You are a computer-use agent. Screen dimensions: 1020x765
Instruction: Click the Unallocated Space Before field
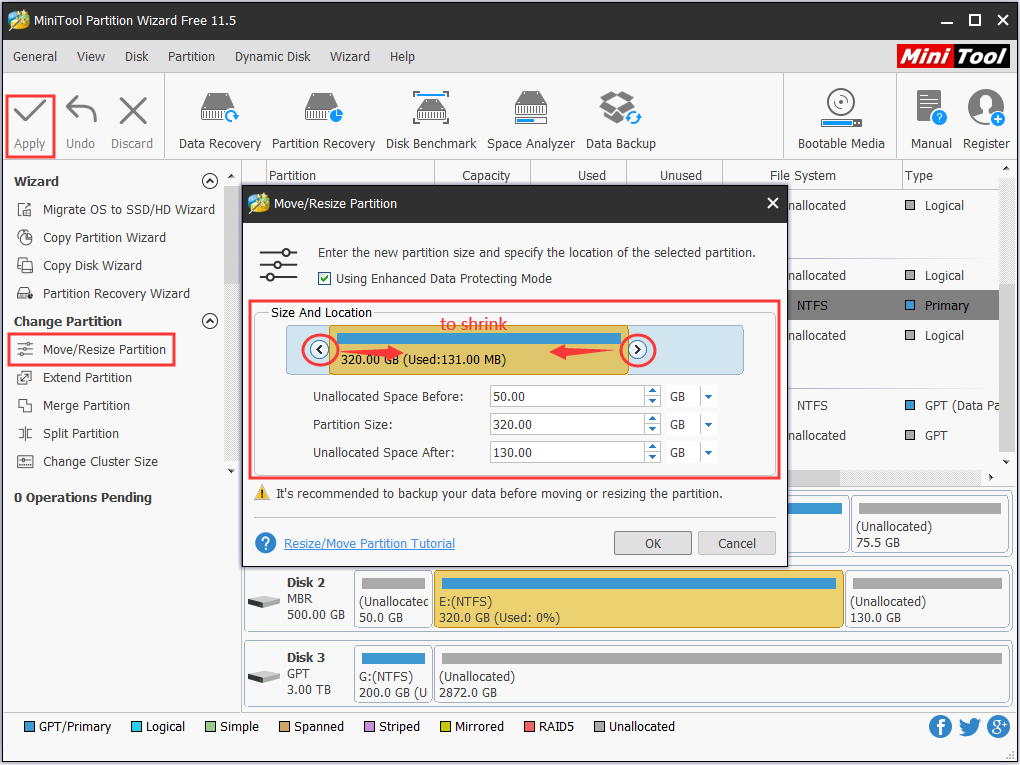[567, 396]
